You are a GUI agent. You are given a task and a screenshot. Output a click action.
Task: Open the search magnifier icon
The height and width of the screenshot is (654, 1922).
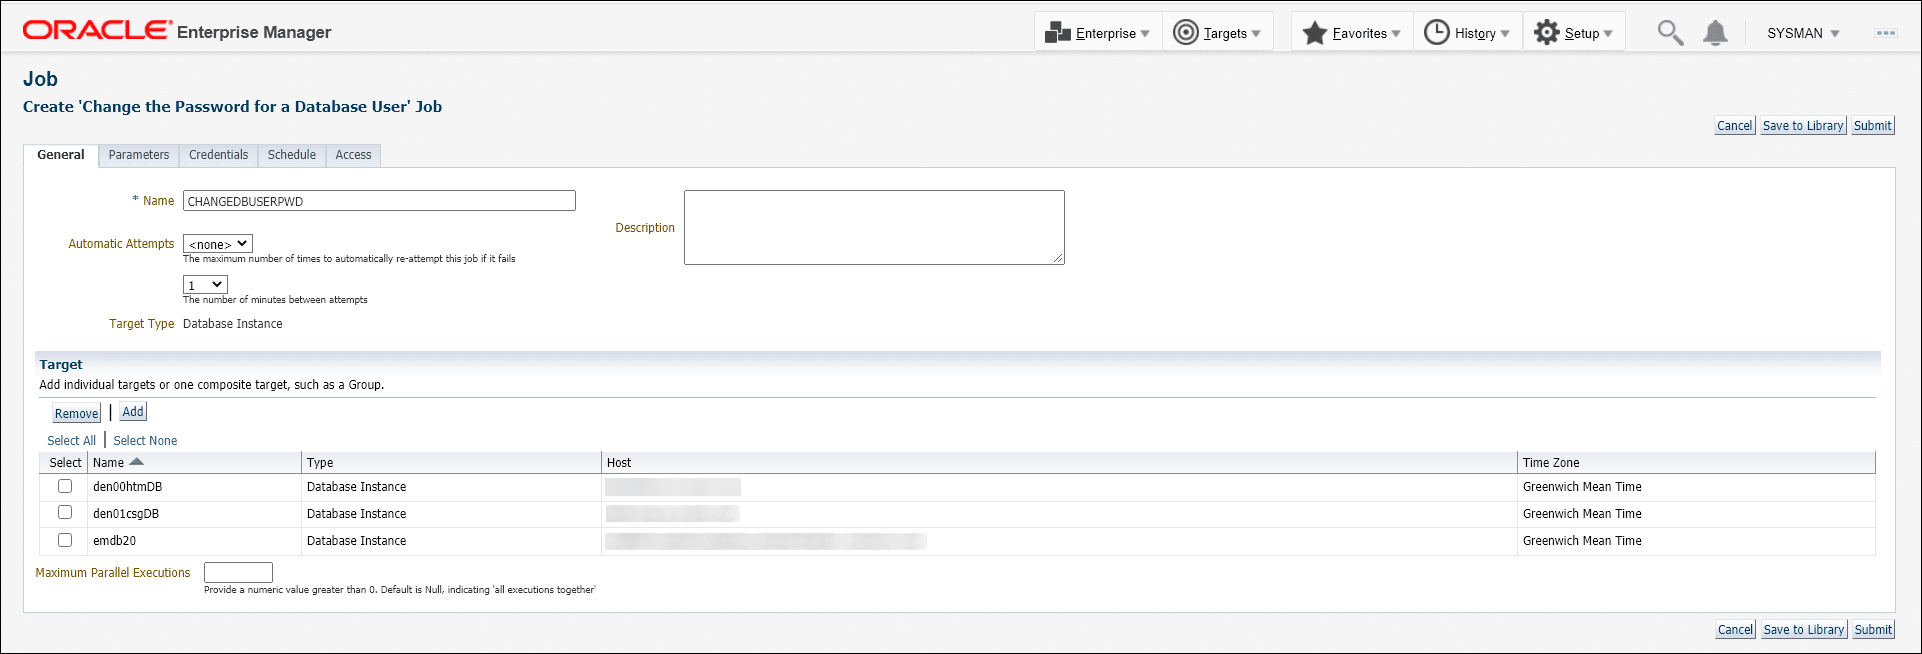coord(1669,33)
